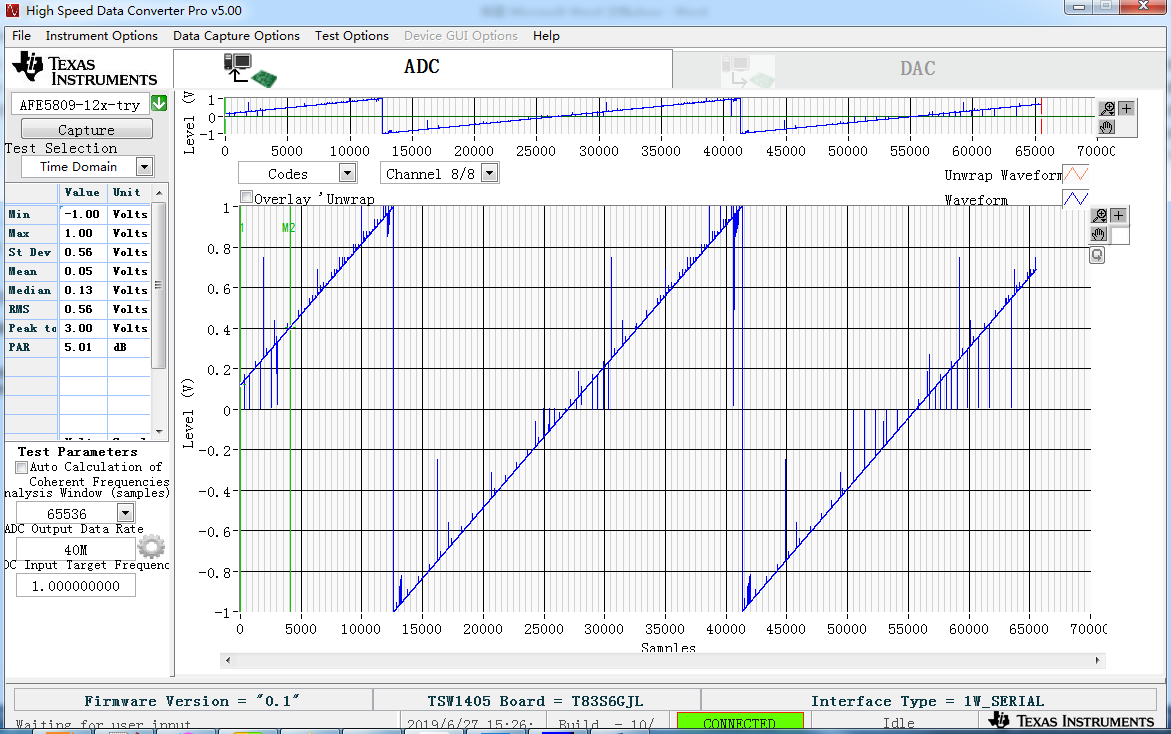The image size is (1171, 734).
Task: Click the Firmware Version status text
Action: [192, 700]
